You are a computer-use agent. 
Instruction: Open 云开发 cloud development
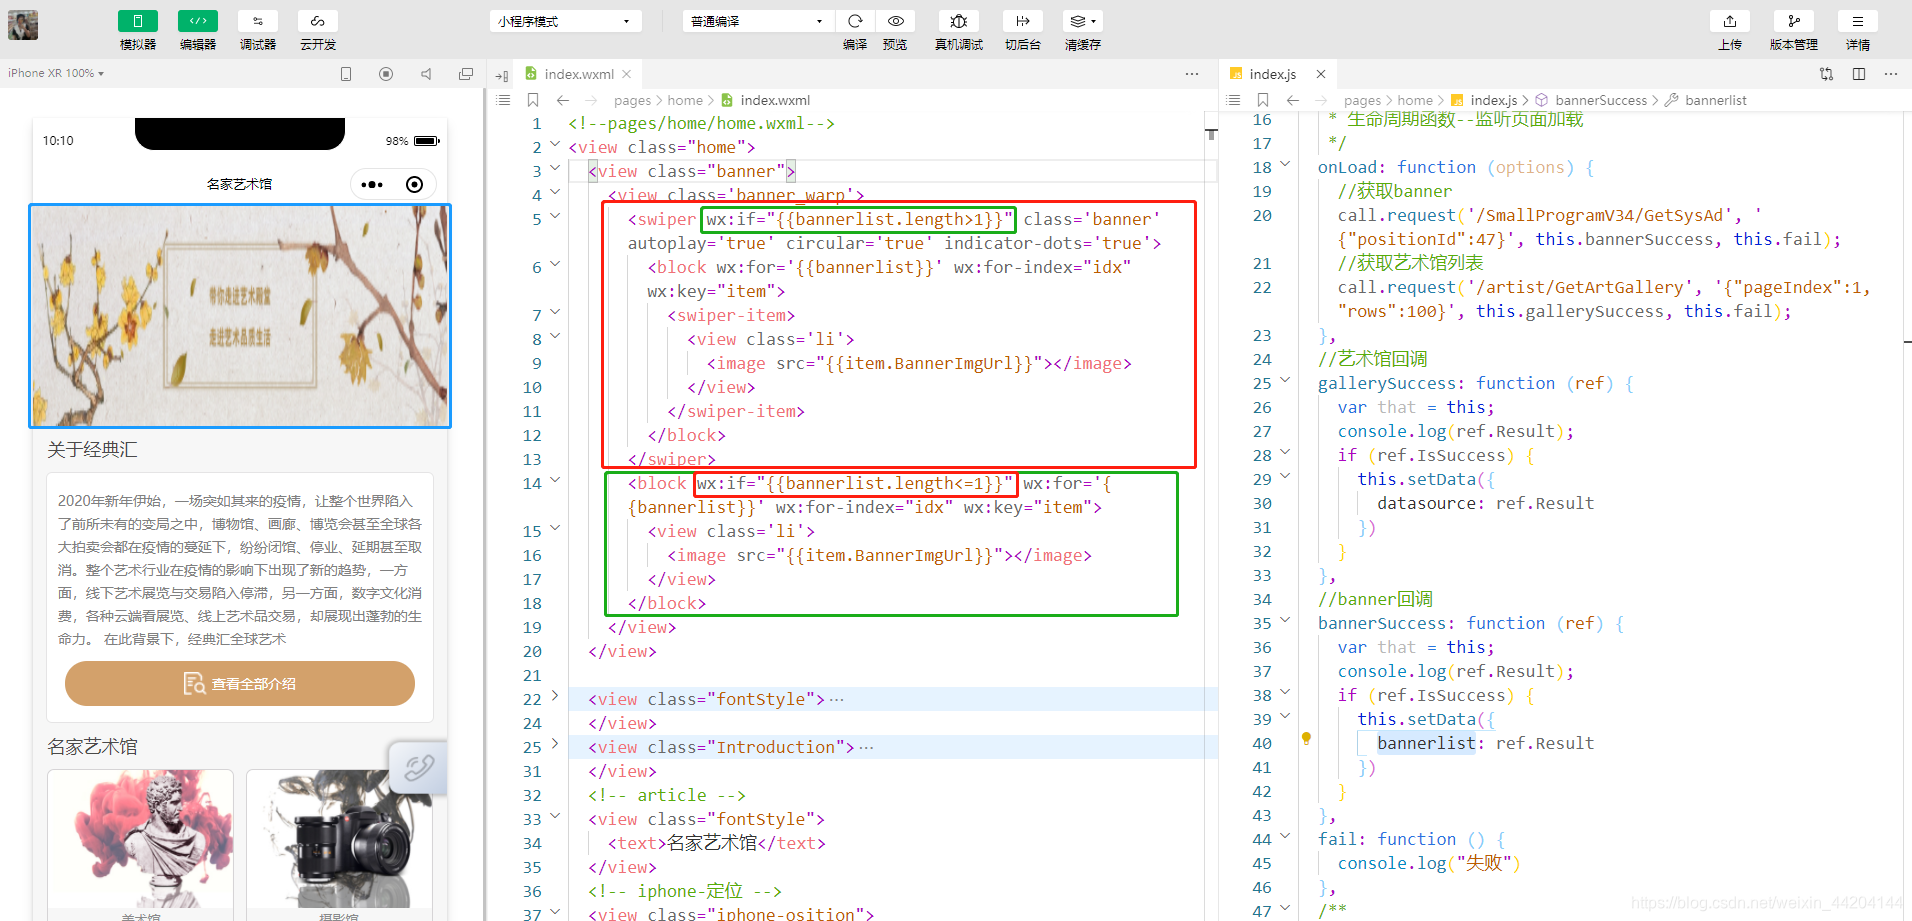pos(318,21)
